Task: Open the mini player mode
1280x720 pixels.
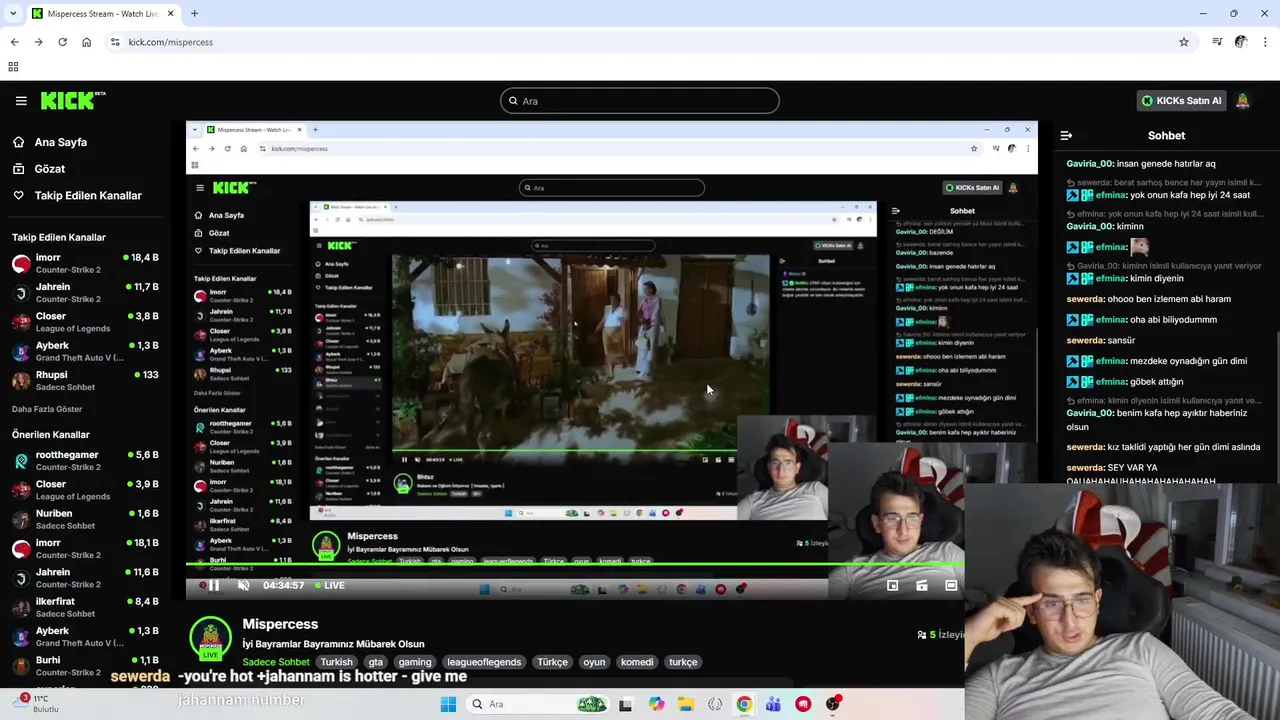Action: point(893,585)
